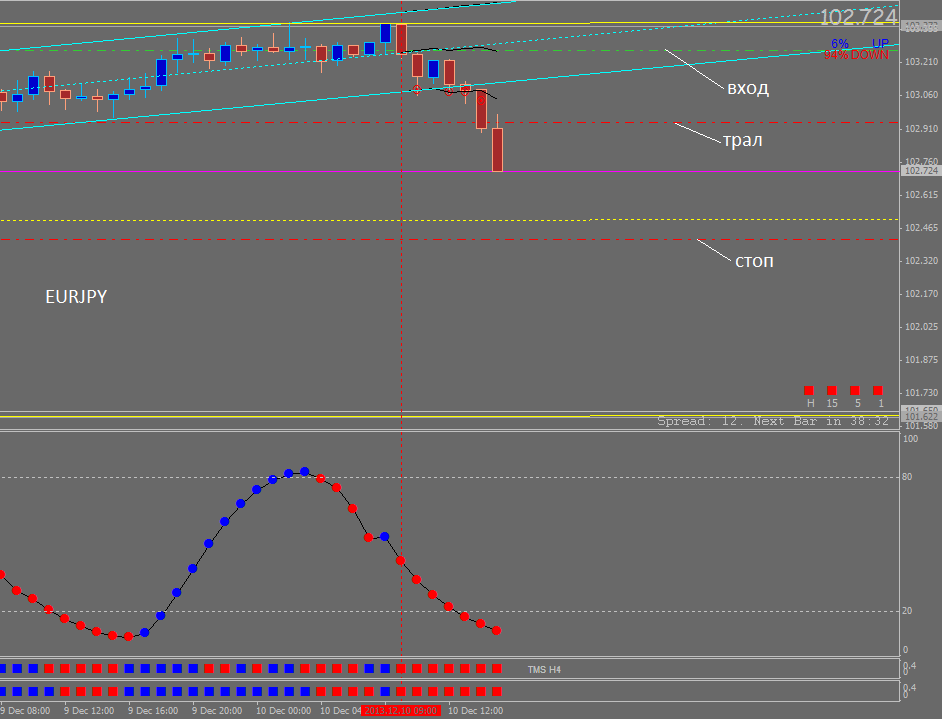
Task: Click the 102.615 price axis value
Action: pyautogui.click(x=922, y=195)
